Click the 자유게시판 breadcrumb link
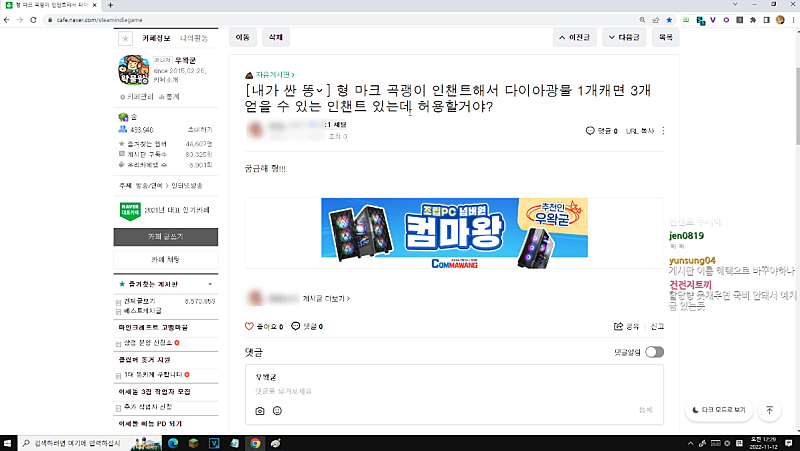 coord(275,74)
